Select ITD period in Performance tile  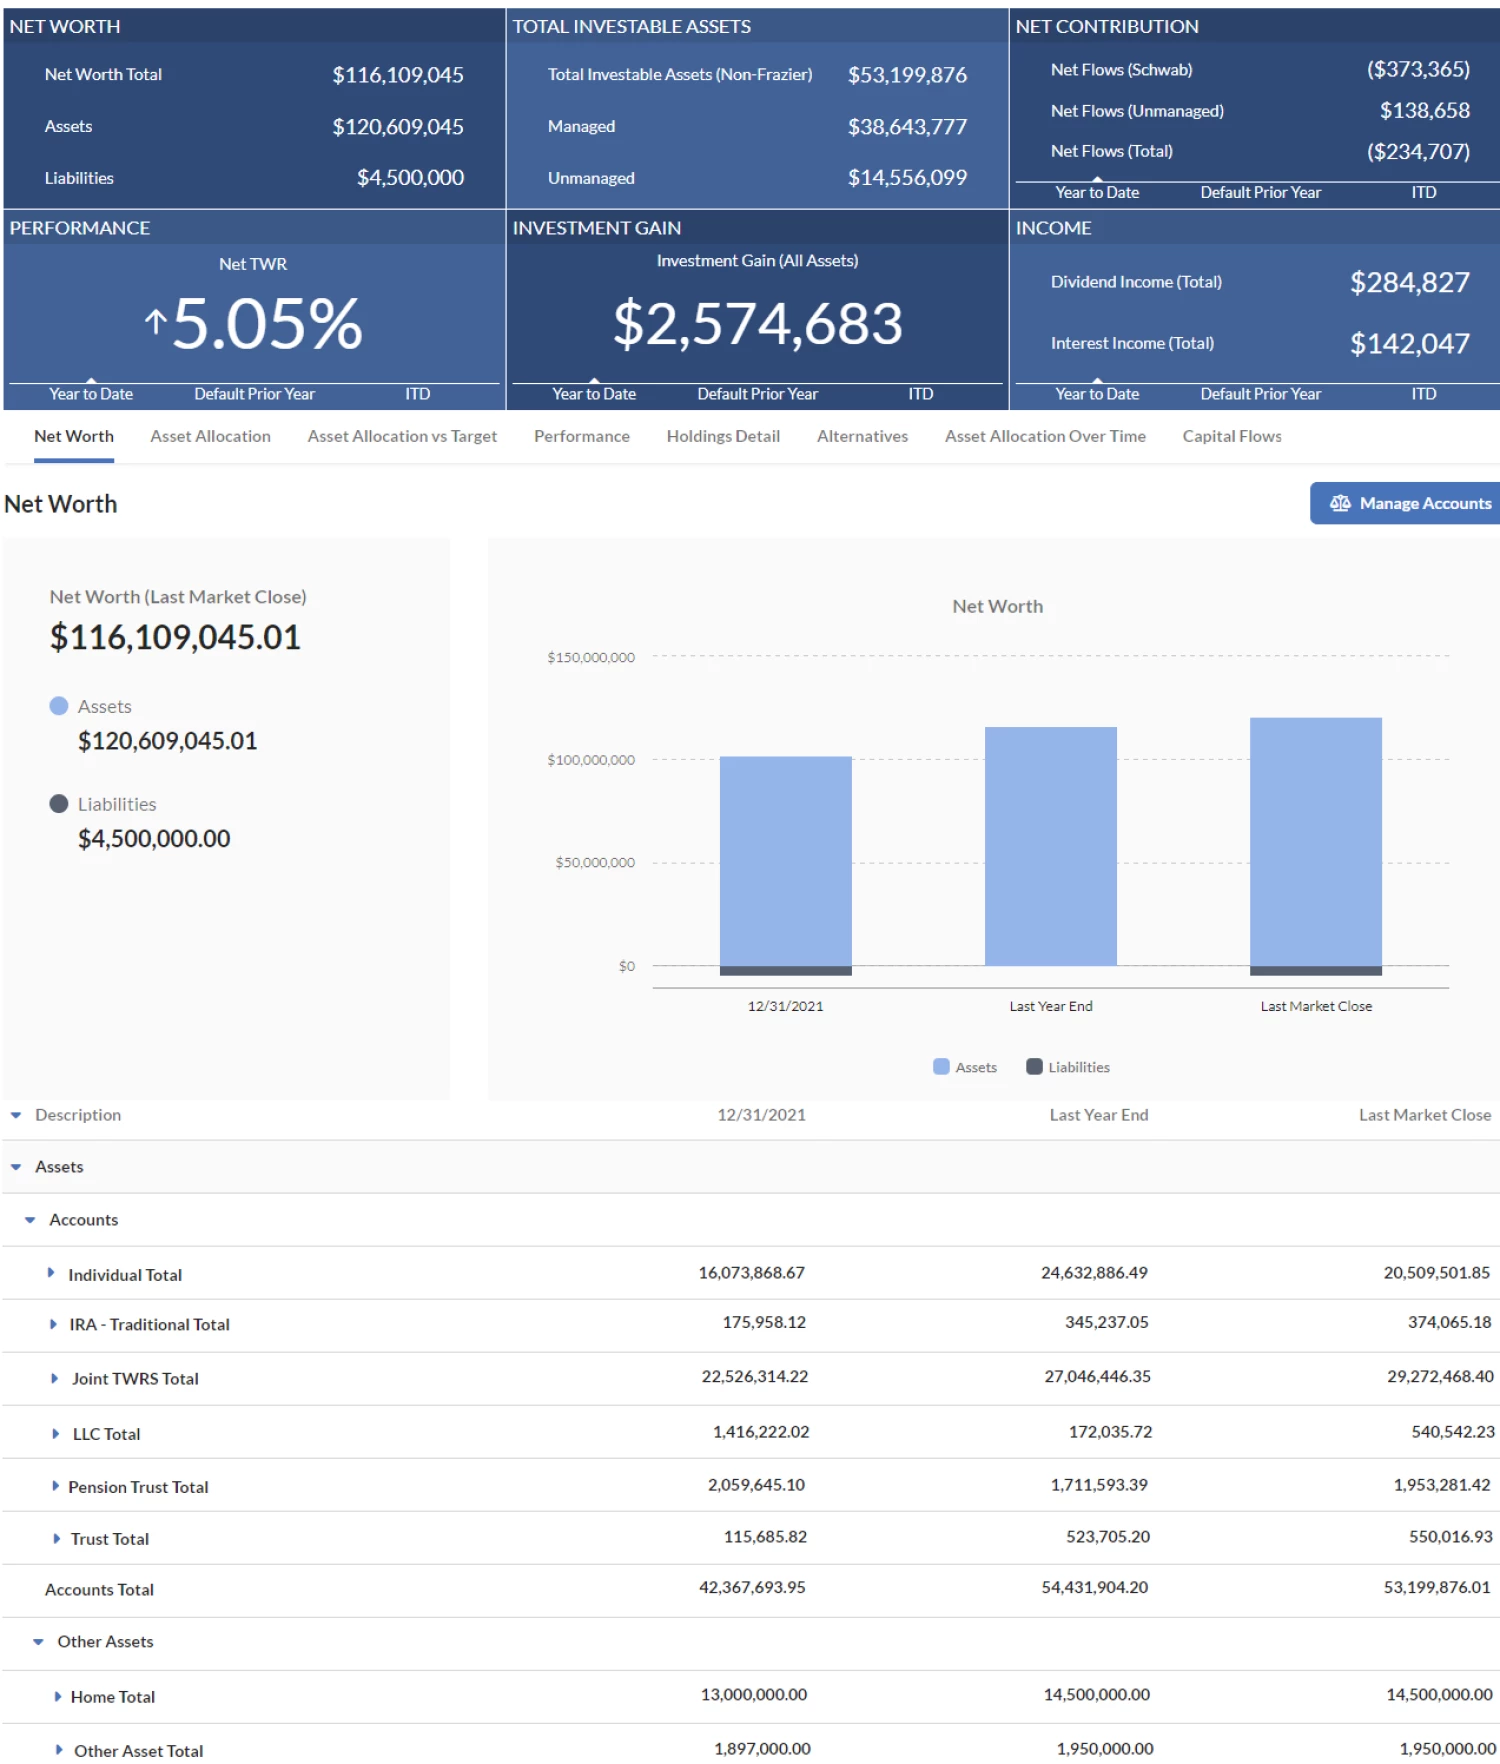417,394
